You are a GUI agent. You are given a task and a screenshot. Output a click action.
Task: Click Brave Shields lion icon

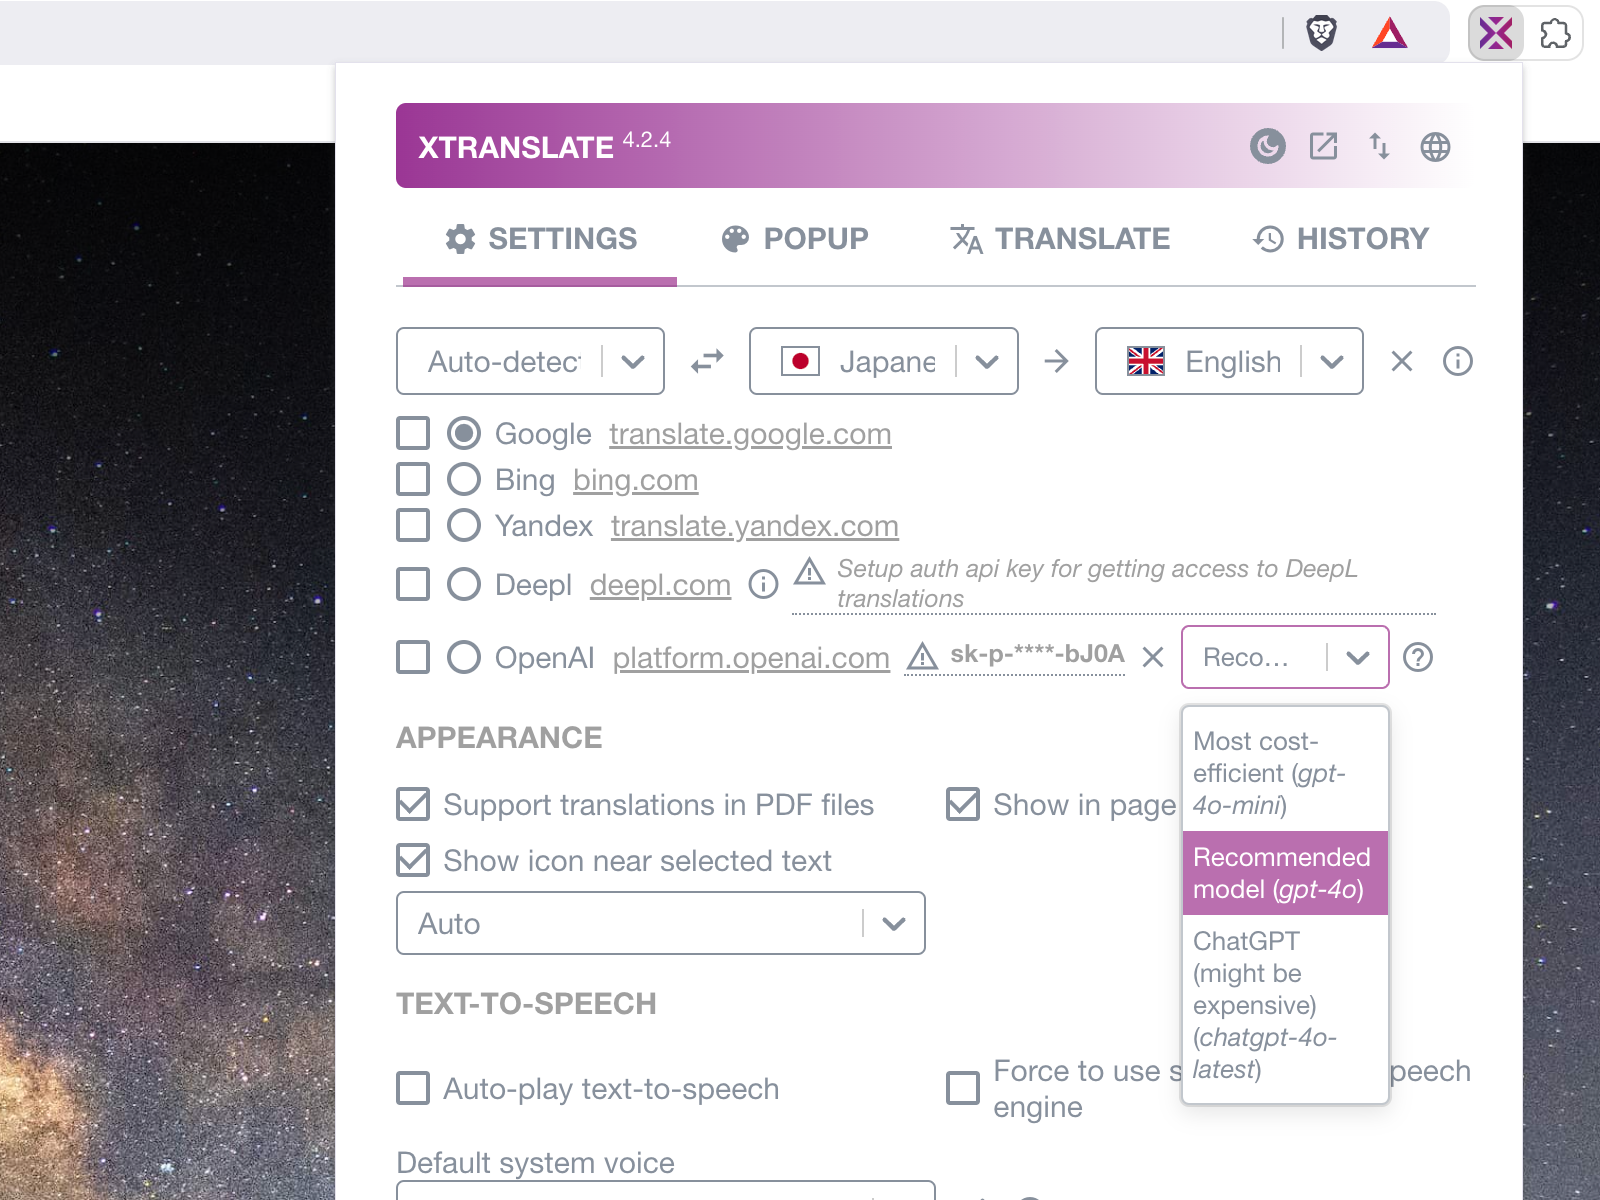(1322, 33)
